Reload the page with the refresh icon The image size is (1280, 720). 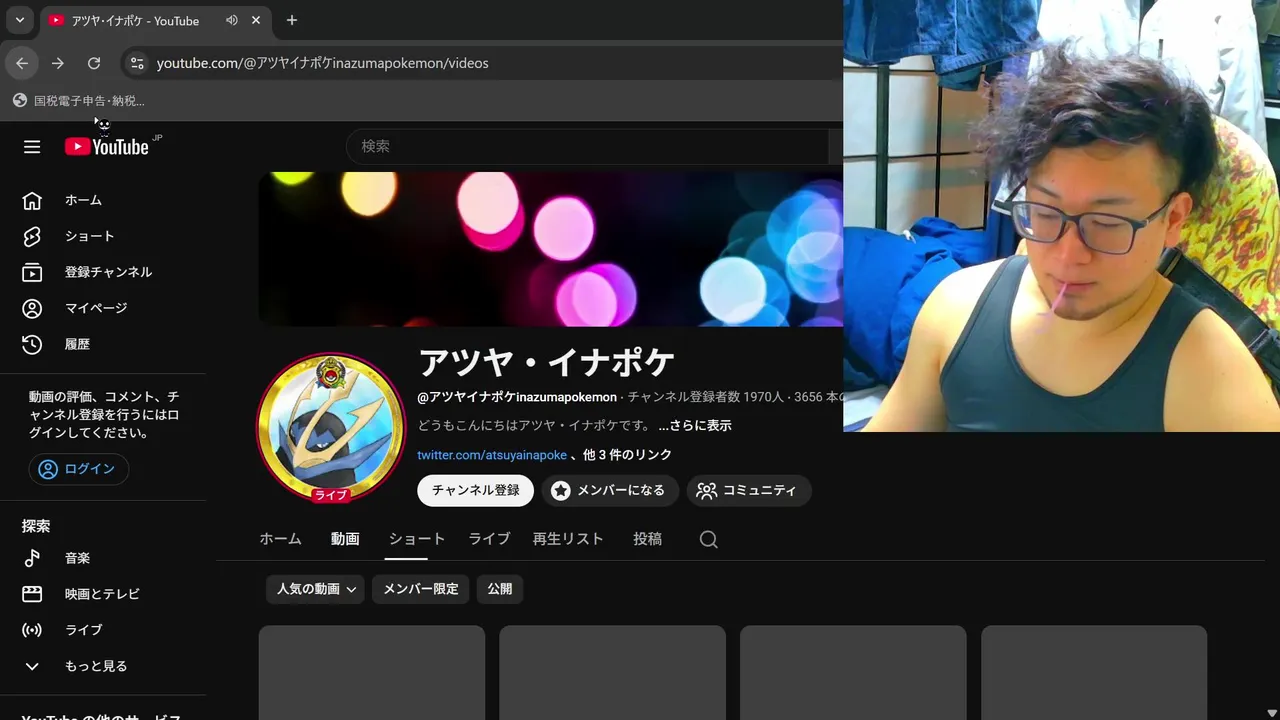(x=94, y=63)
